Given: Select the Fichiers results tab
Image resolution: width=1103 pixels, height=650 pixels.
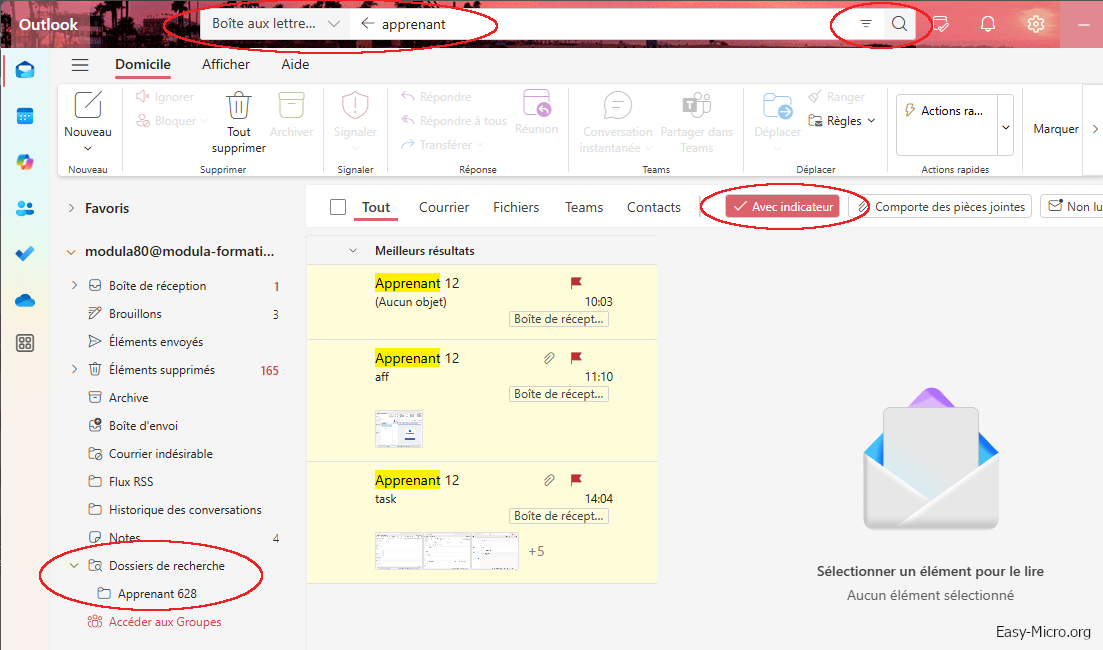Looking at the screenshot, I should click(516, 208).
